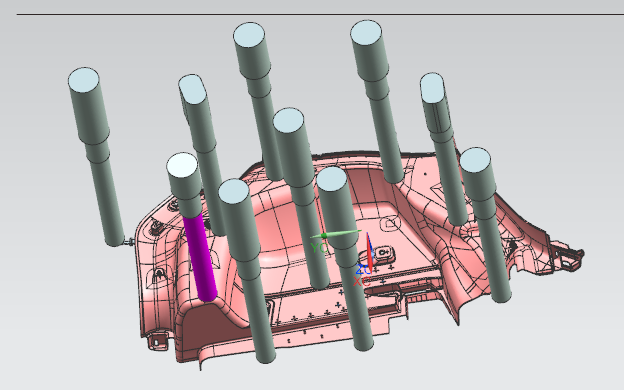The image size is (624, 390).
Task: Click the red XC axis label
Action: [x=361, y=282]
